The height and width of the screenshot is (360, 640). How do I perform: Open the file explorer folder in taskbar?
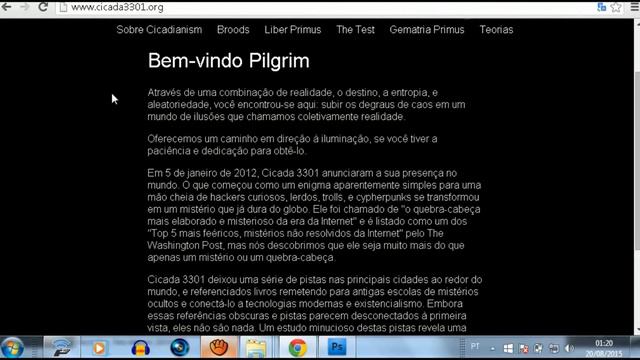pyautogui.click(x=257, y=348)
